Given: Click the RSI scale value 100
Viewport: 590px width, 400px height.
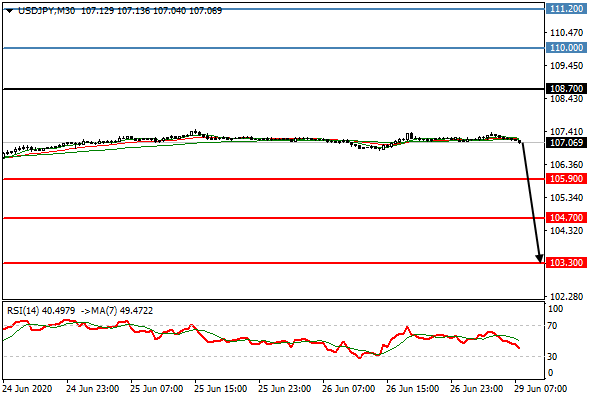Looking at the screenshot, I should [556, 309].
